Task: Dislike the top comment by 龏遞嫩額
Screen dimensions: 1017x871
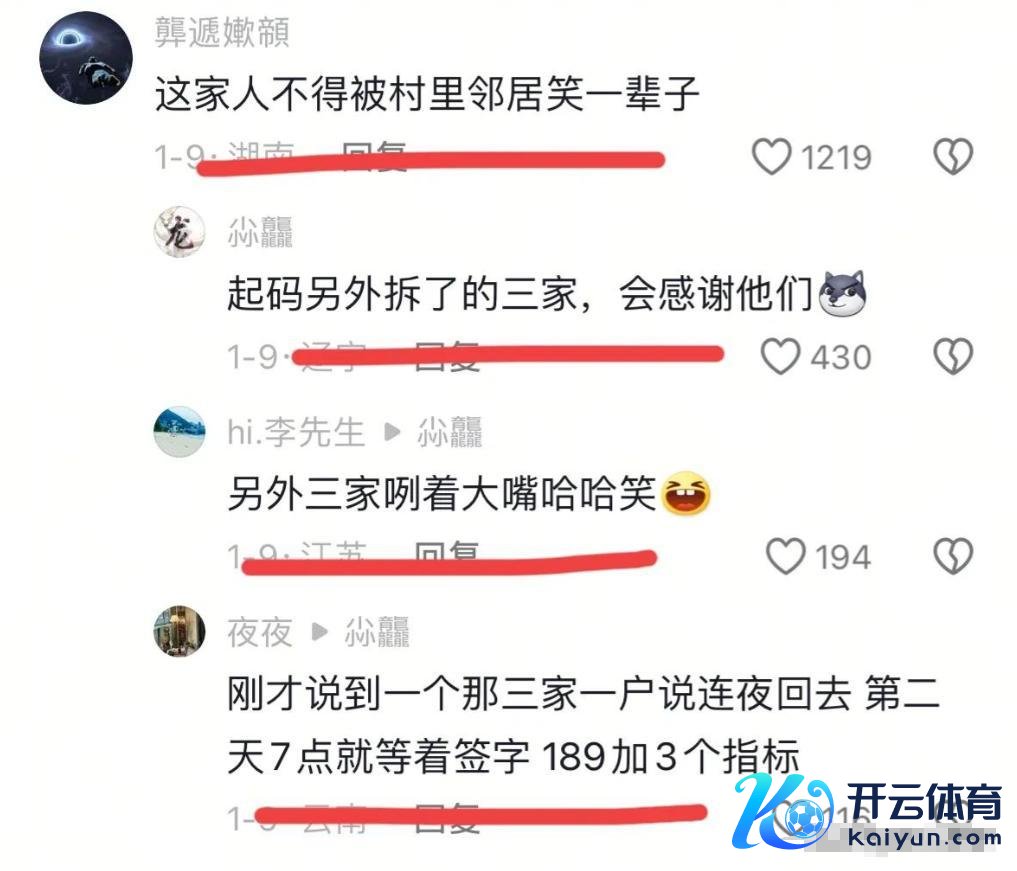Action: click(953, 157)
